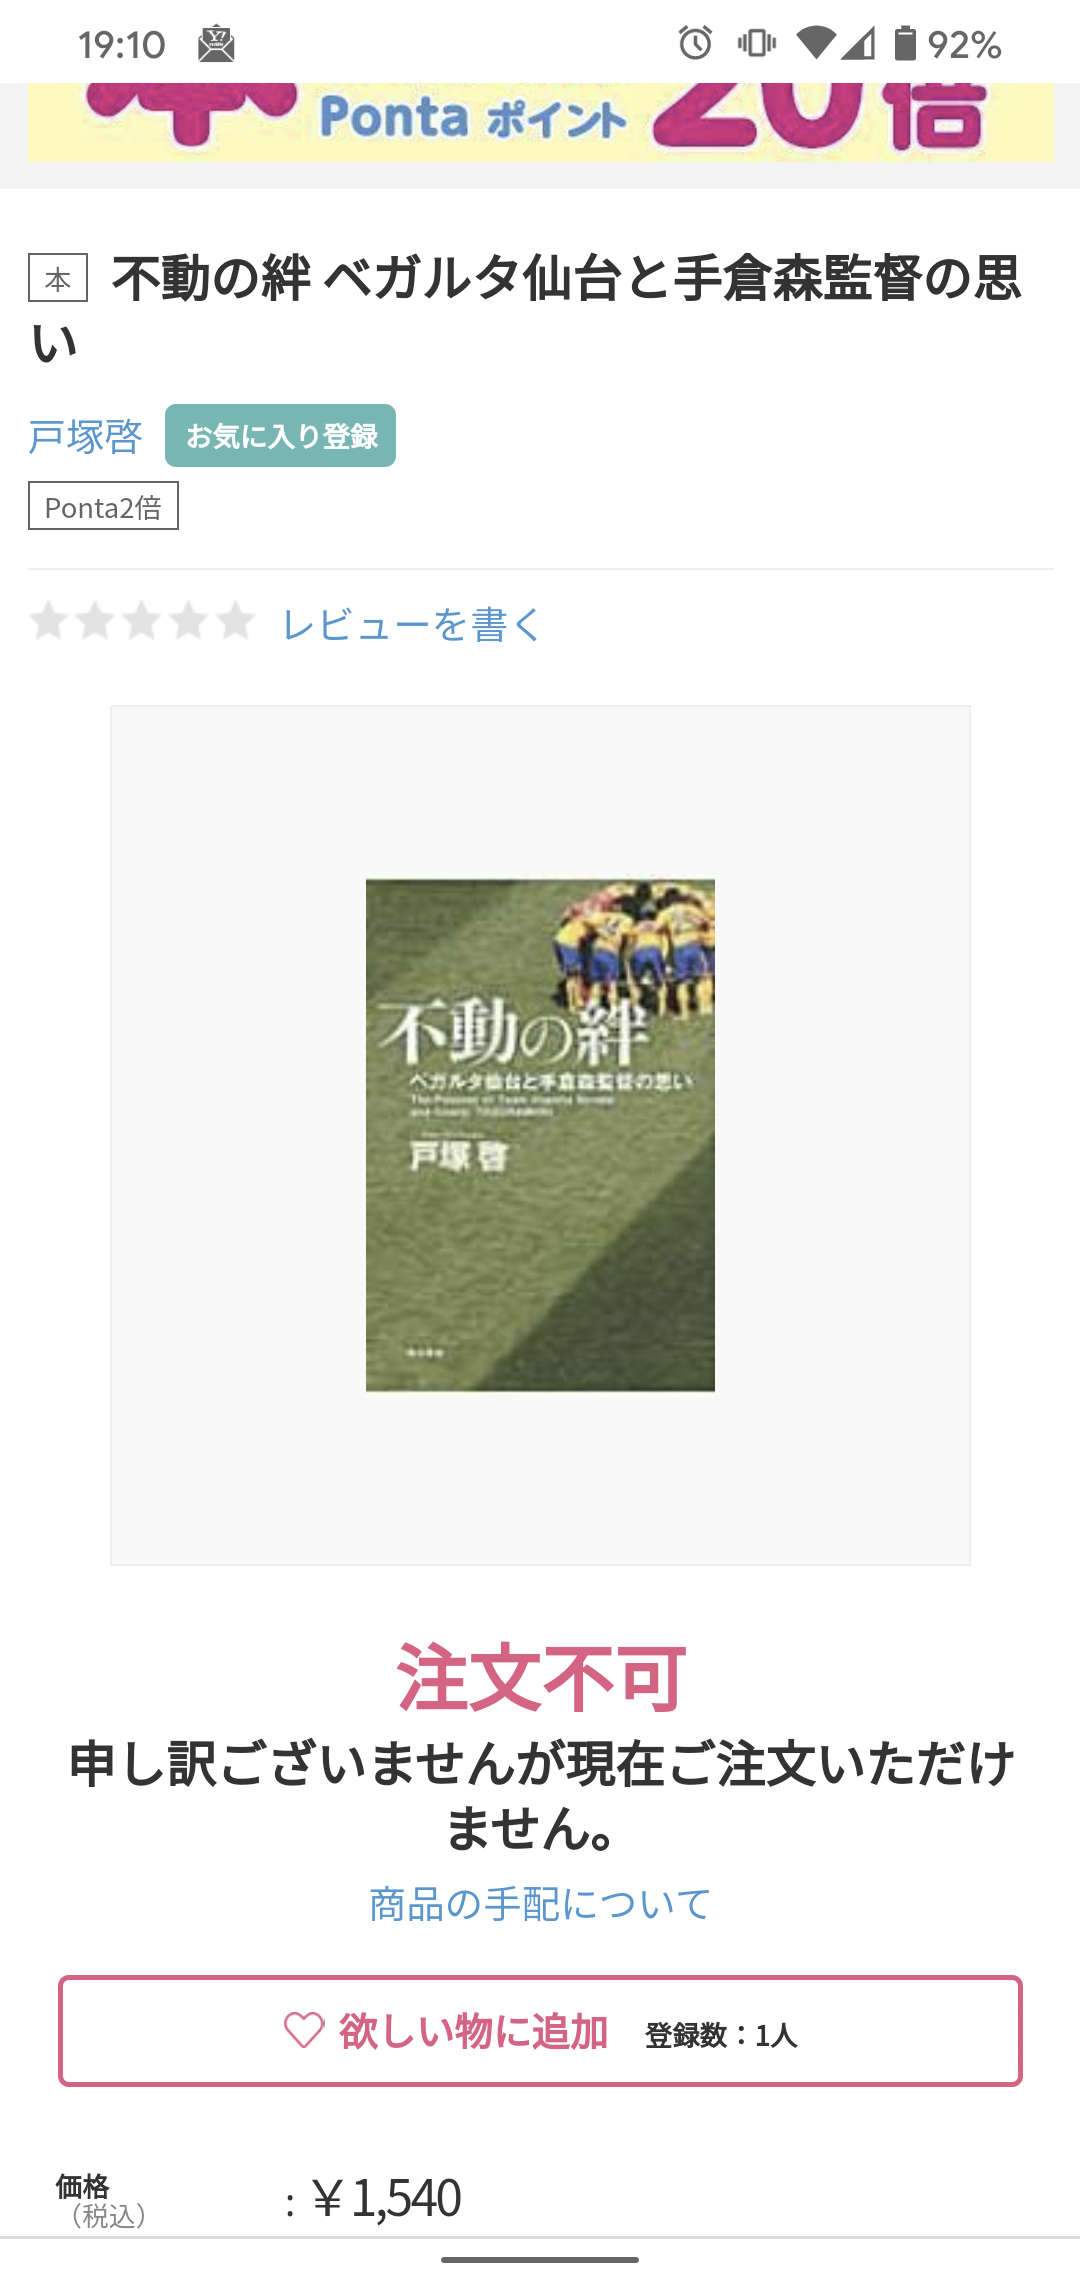Select the fourth rating star
The height and width of the screenshot is (2280, 1080).
[x=189, y=621]
